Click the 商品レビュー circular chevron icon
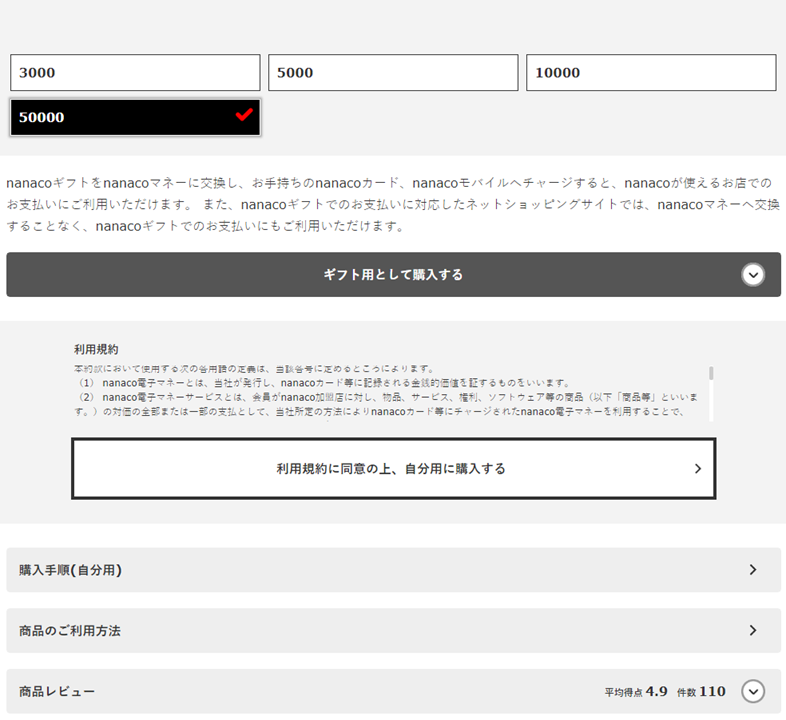Image resolution: width=786 pixels, height=720 pixels. coord(753,691)
